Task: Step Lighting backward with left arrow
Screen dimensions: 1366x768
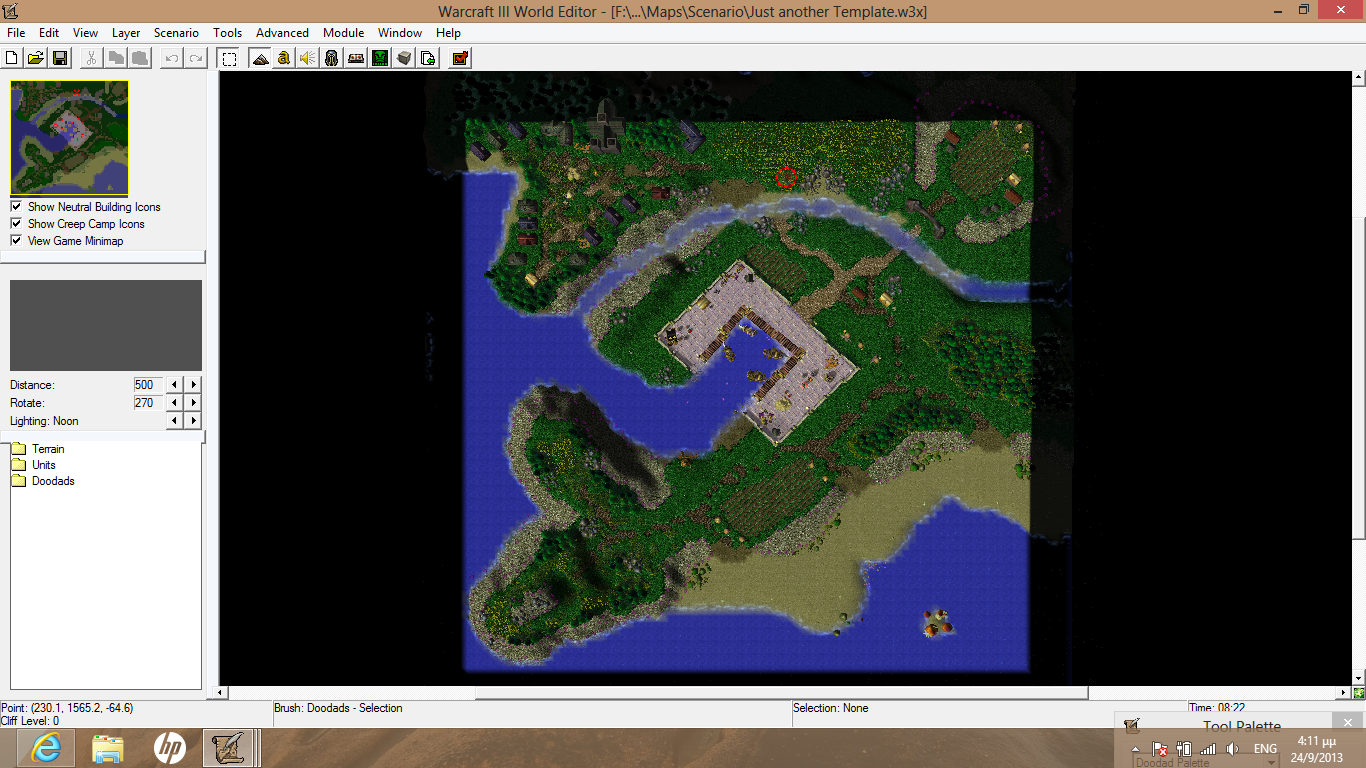Action: [x=175, y=421]
